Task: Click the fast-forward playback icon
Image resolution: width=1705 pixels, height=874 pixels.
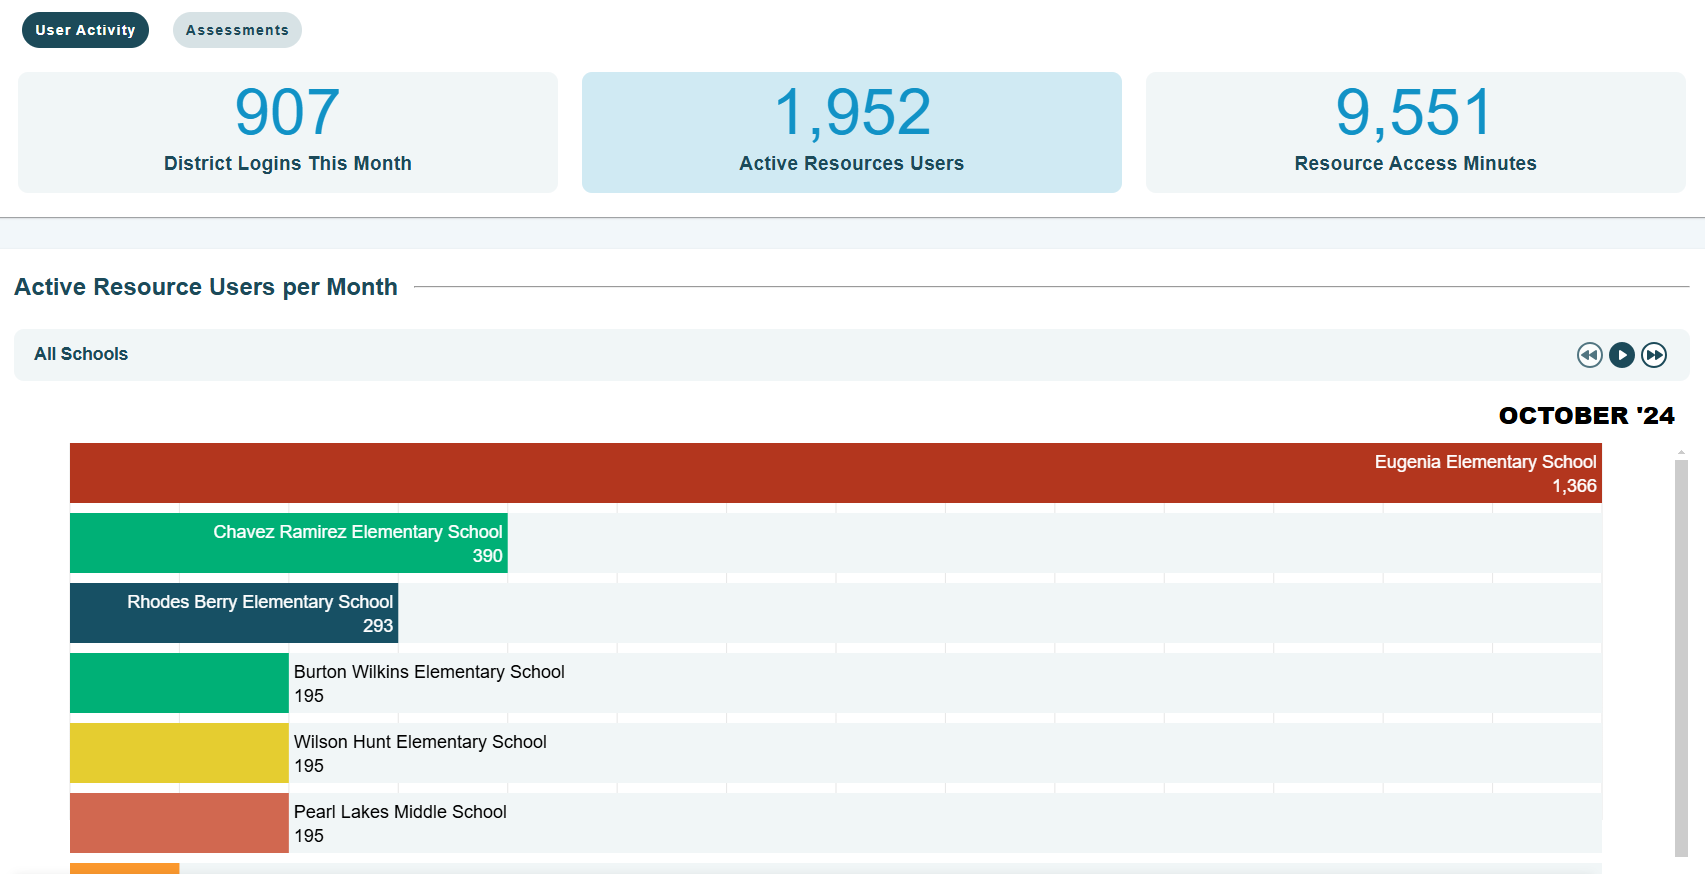Action: [x=1654, y=355]
